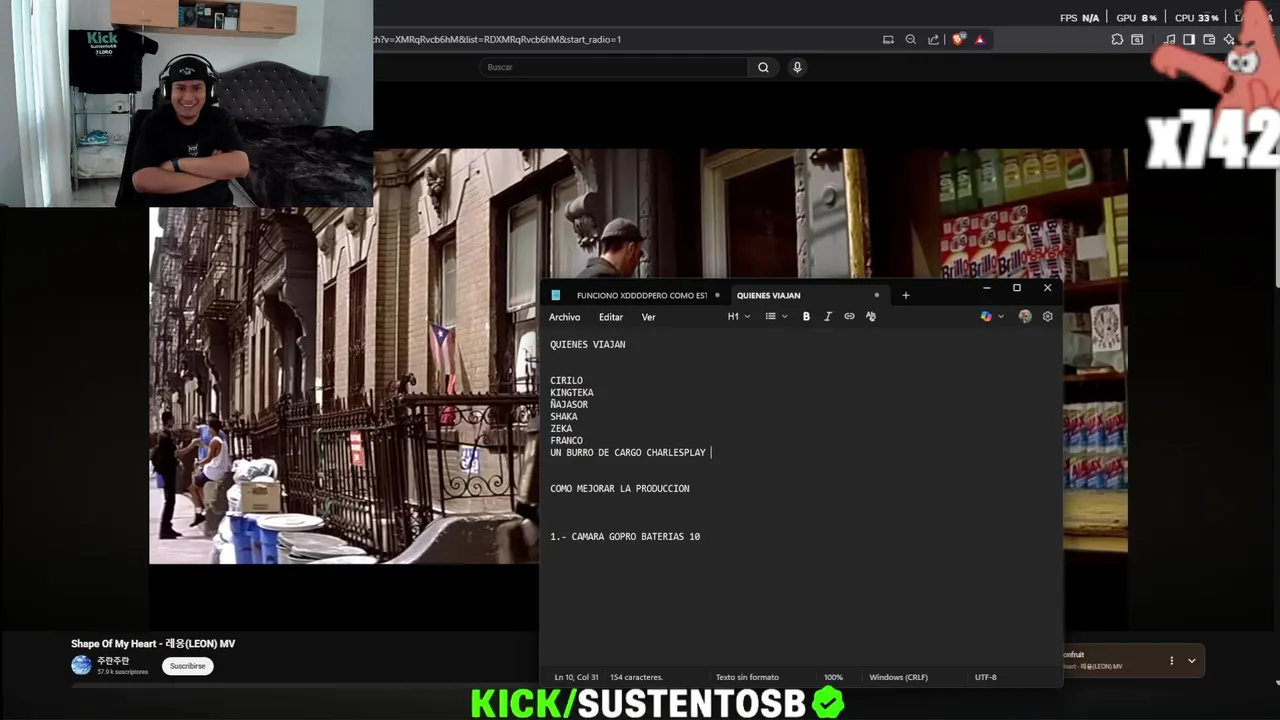Screen dimensions: 1280x720
Task: Click the channel name '주란주란' under the video
Action: tap(112, 661)
